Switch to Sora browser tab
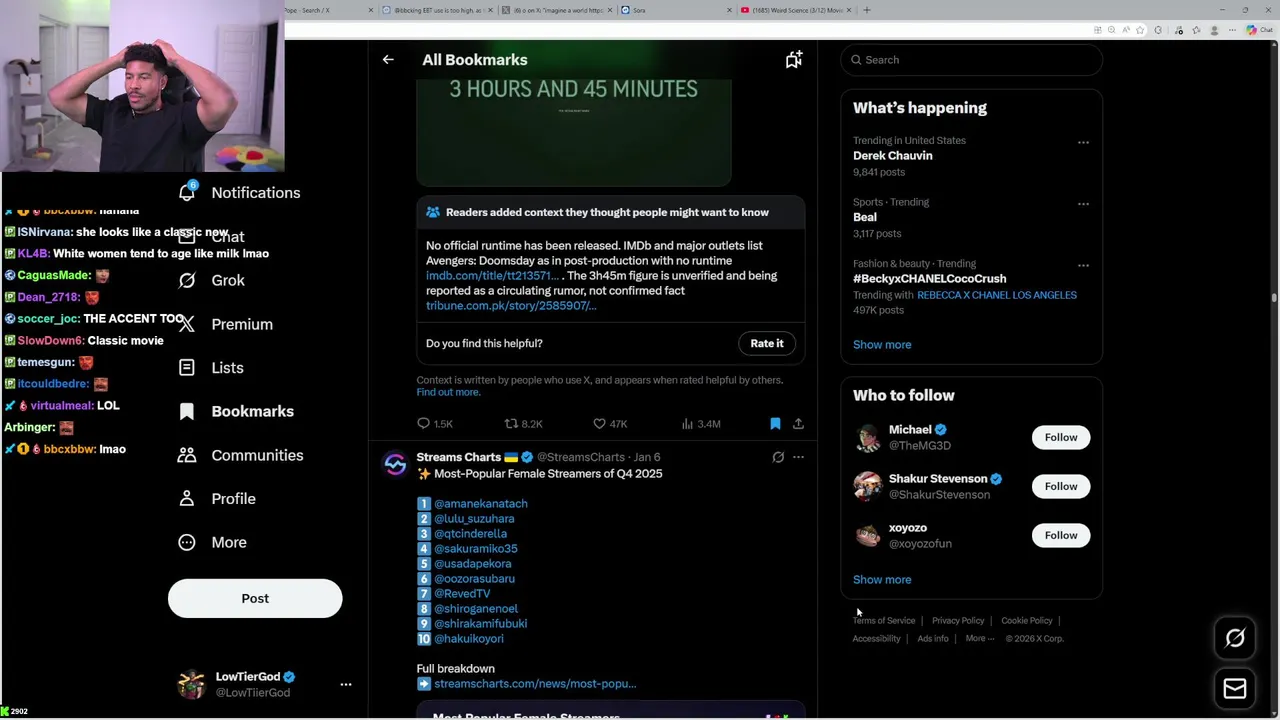This screenshot has width=1280, height=720. pyautogui.click(x=675, y=10)
